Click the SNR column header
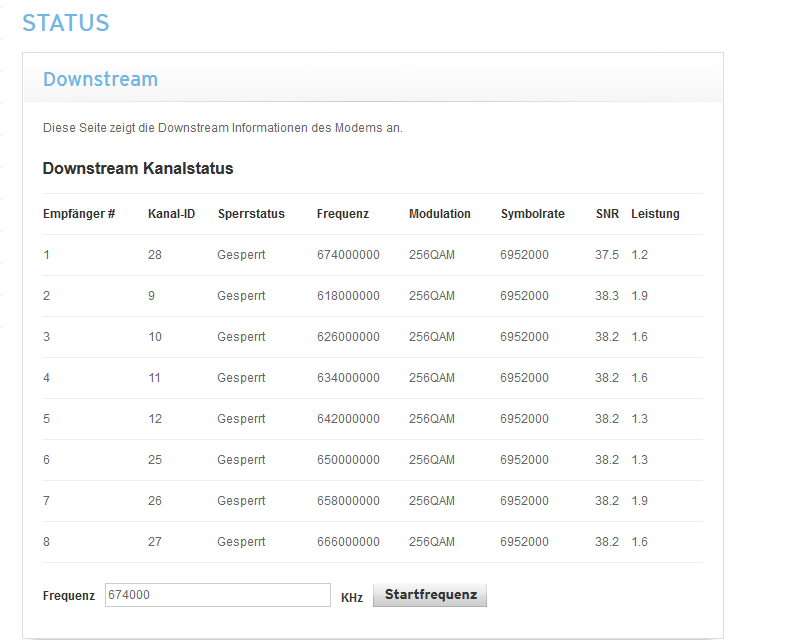Viewport: 787px width, 640px height. pyautogui.click(x=607, y=214)
